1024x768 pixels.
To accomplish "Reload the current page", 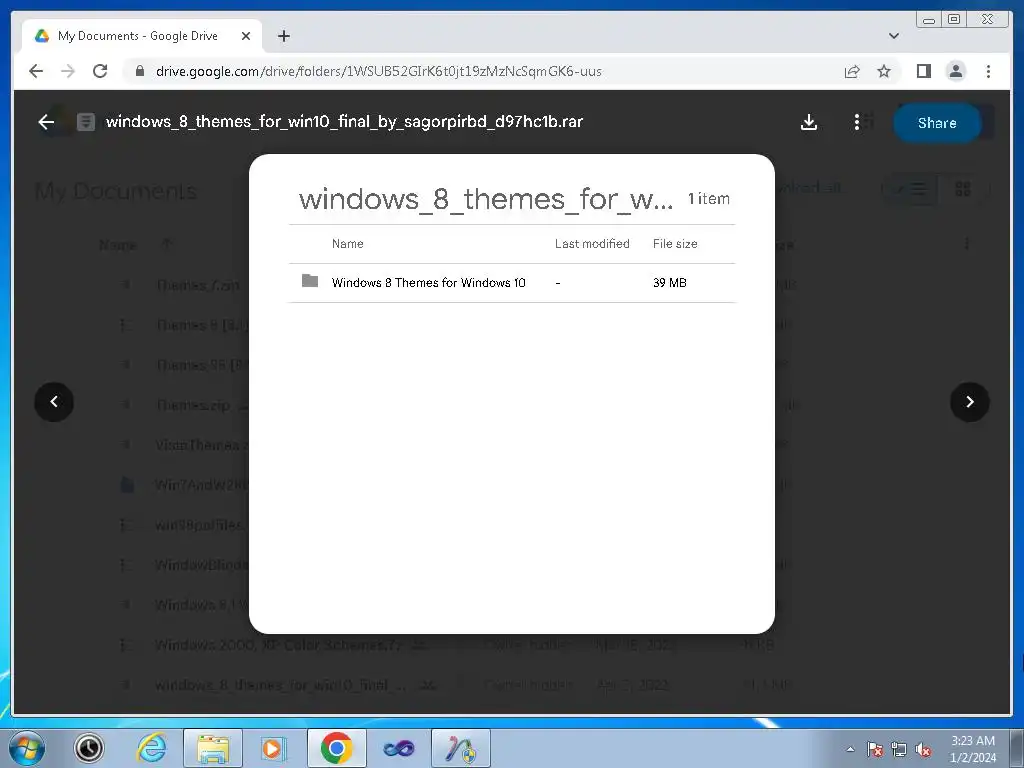I will [x=100, y=71].
